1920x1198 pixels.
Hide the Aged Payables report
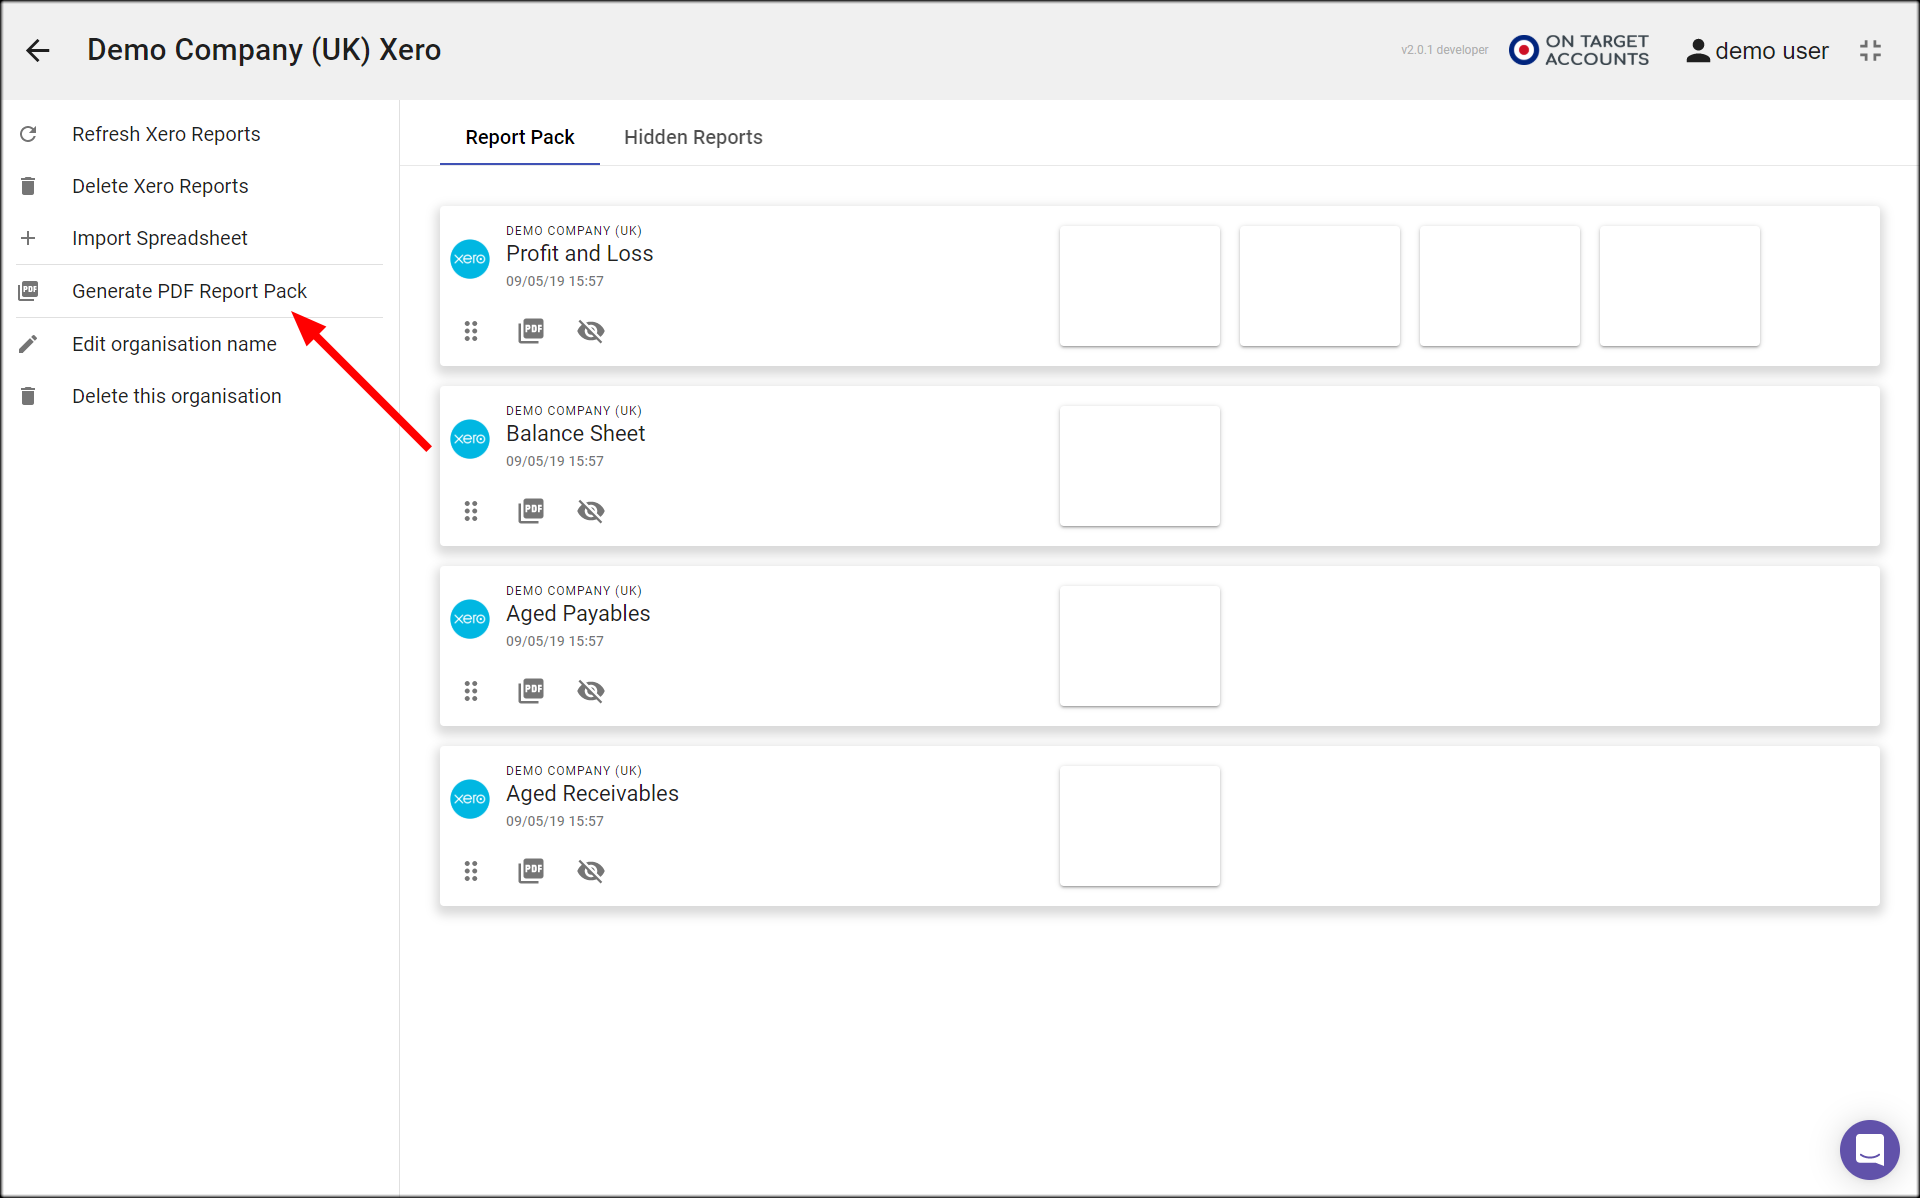591,691
